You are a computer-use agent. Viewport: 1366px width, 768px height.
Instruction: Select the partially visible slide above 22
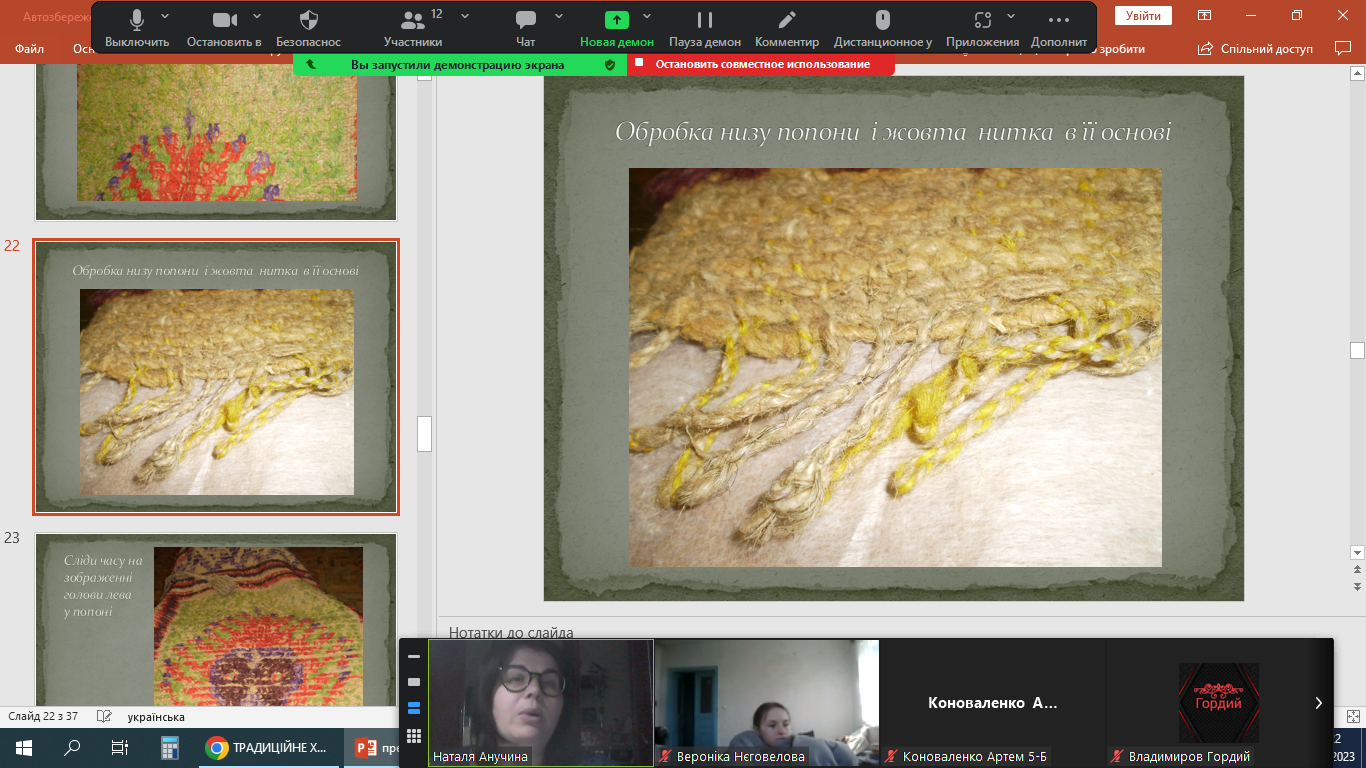(x=216, y=142)
